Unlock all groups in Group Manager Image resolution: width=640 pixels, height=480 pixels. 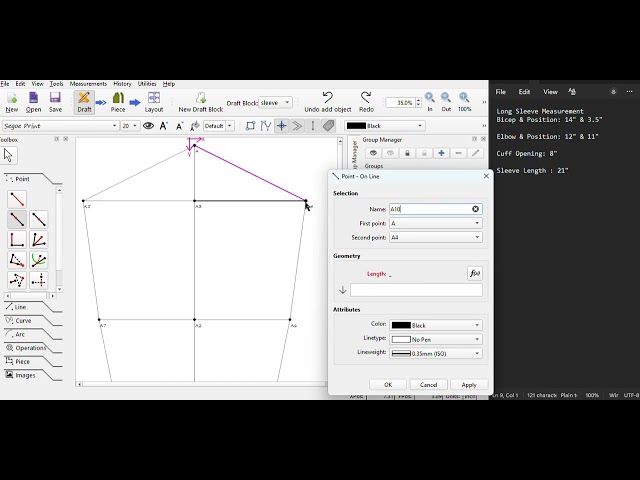coord(424,153)
